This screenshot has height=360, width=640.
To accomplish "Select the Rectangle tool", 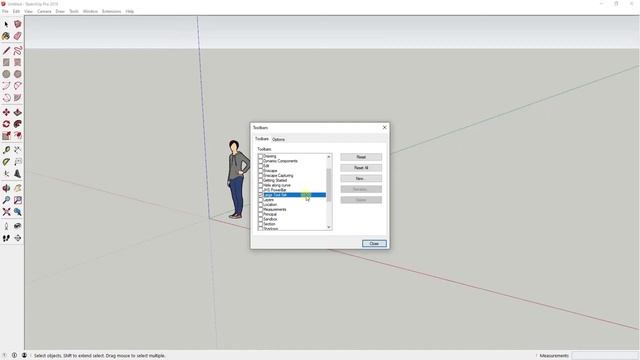I will (x=6, y=62).
